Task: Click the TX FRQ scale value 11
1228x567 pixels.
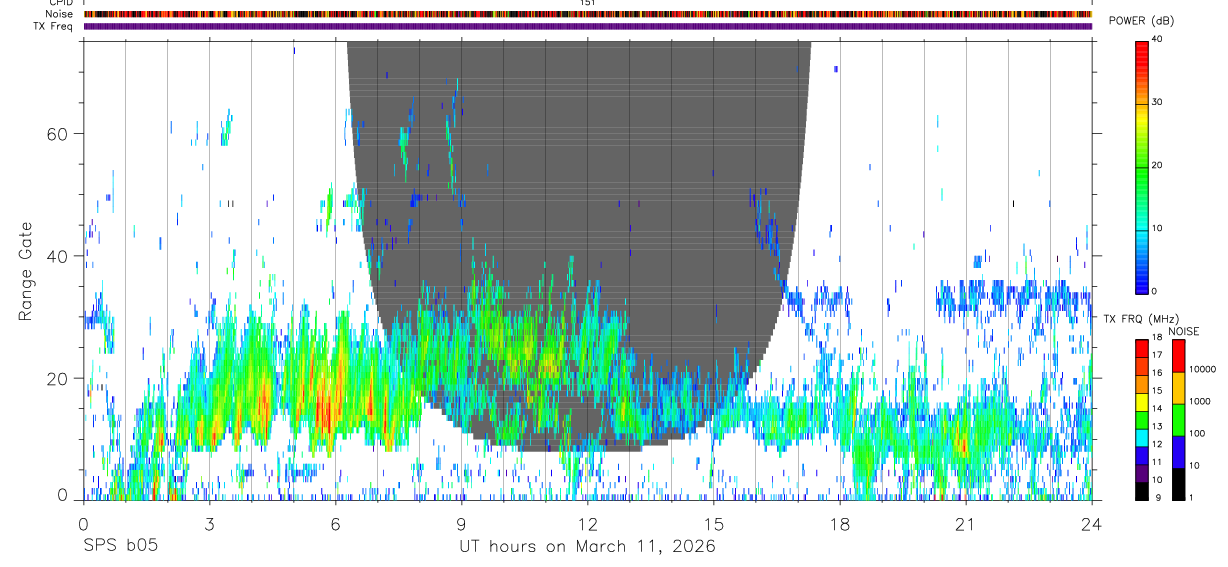Action: (x=1158, y=462)
